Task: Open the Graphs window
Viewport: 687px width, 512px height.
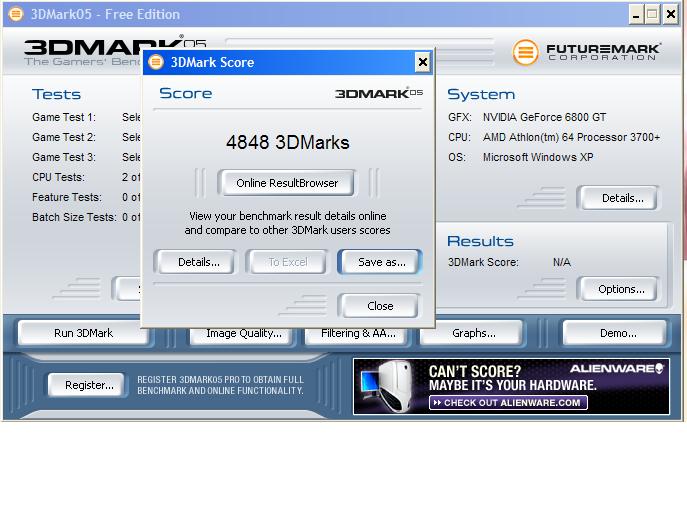Action: tap(472, 333)
